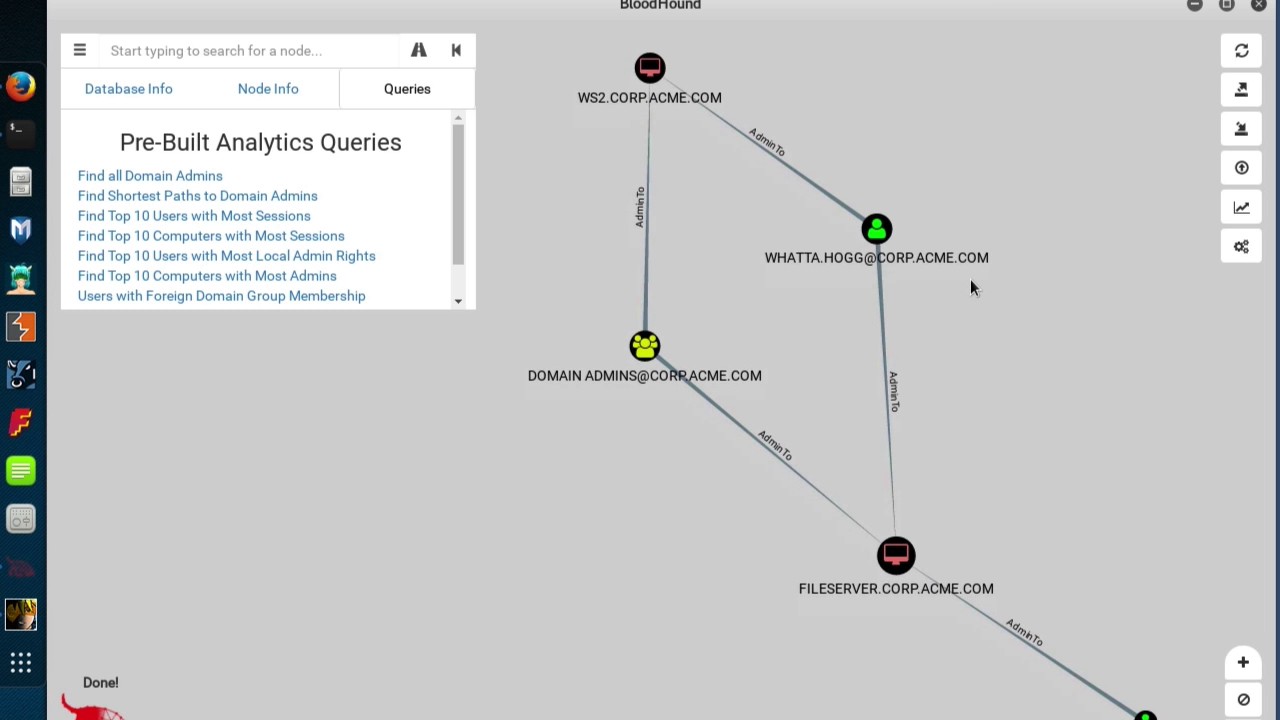Run Find all Domain Admins query
This screenshot has height=720, width=1280.
coord(150,176)
